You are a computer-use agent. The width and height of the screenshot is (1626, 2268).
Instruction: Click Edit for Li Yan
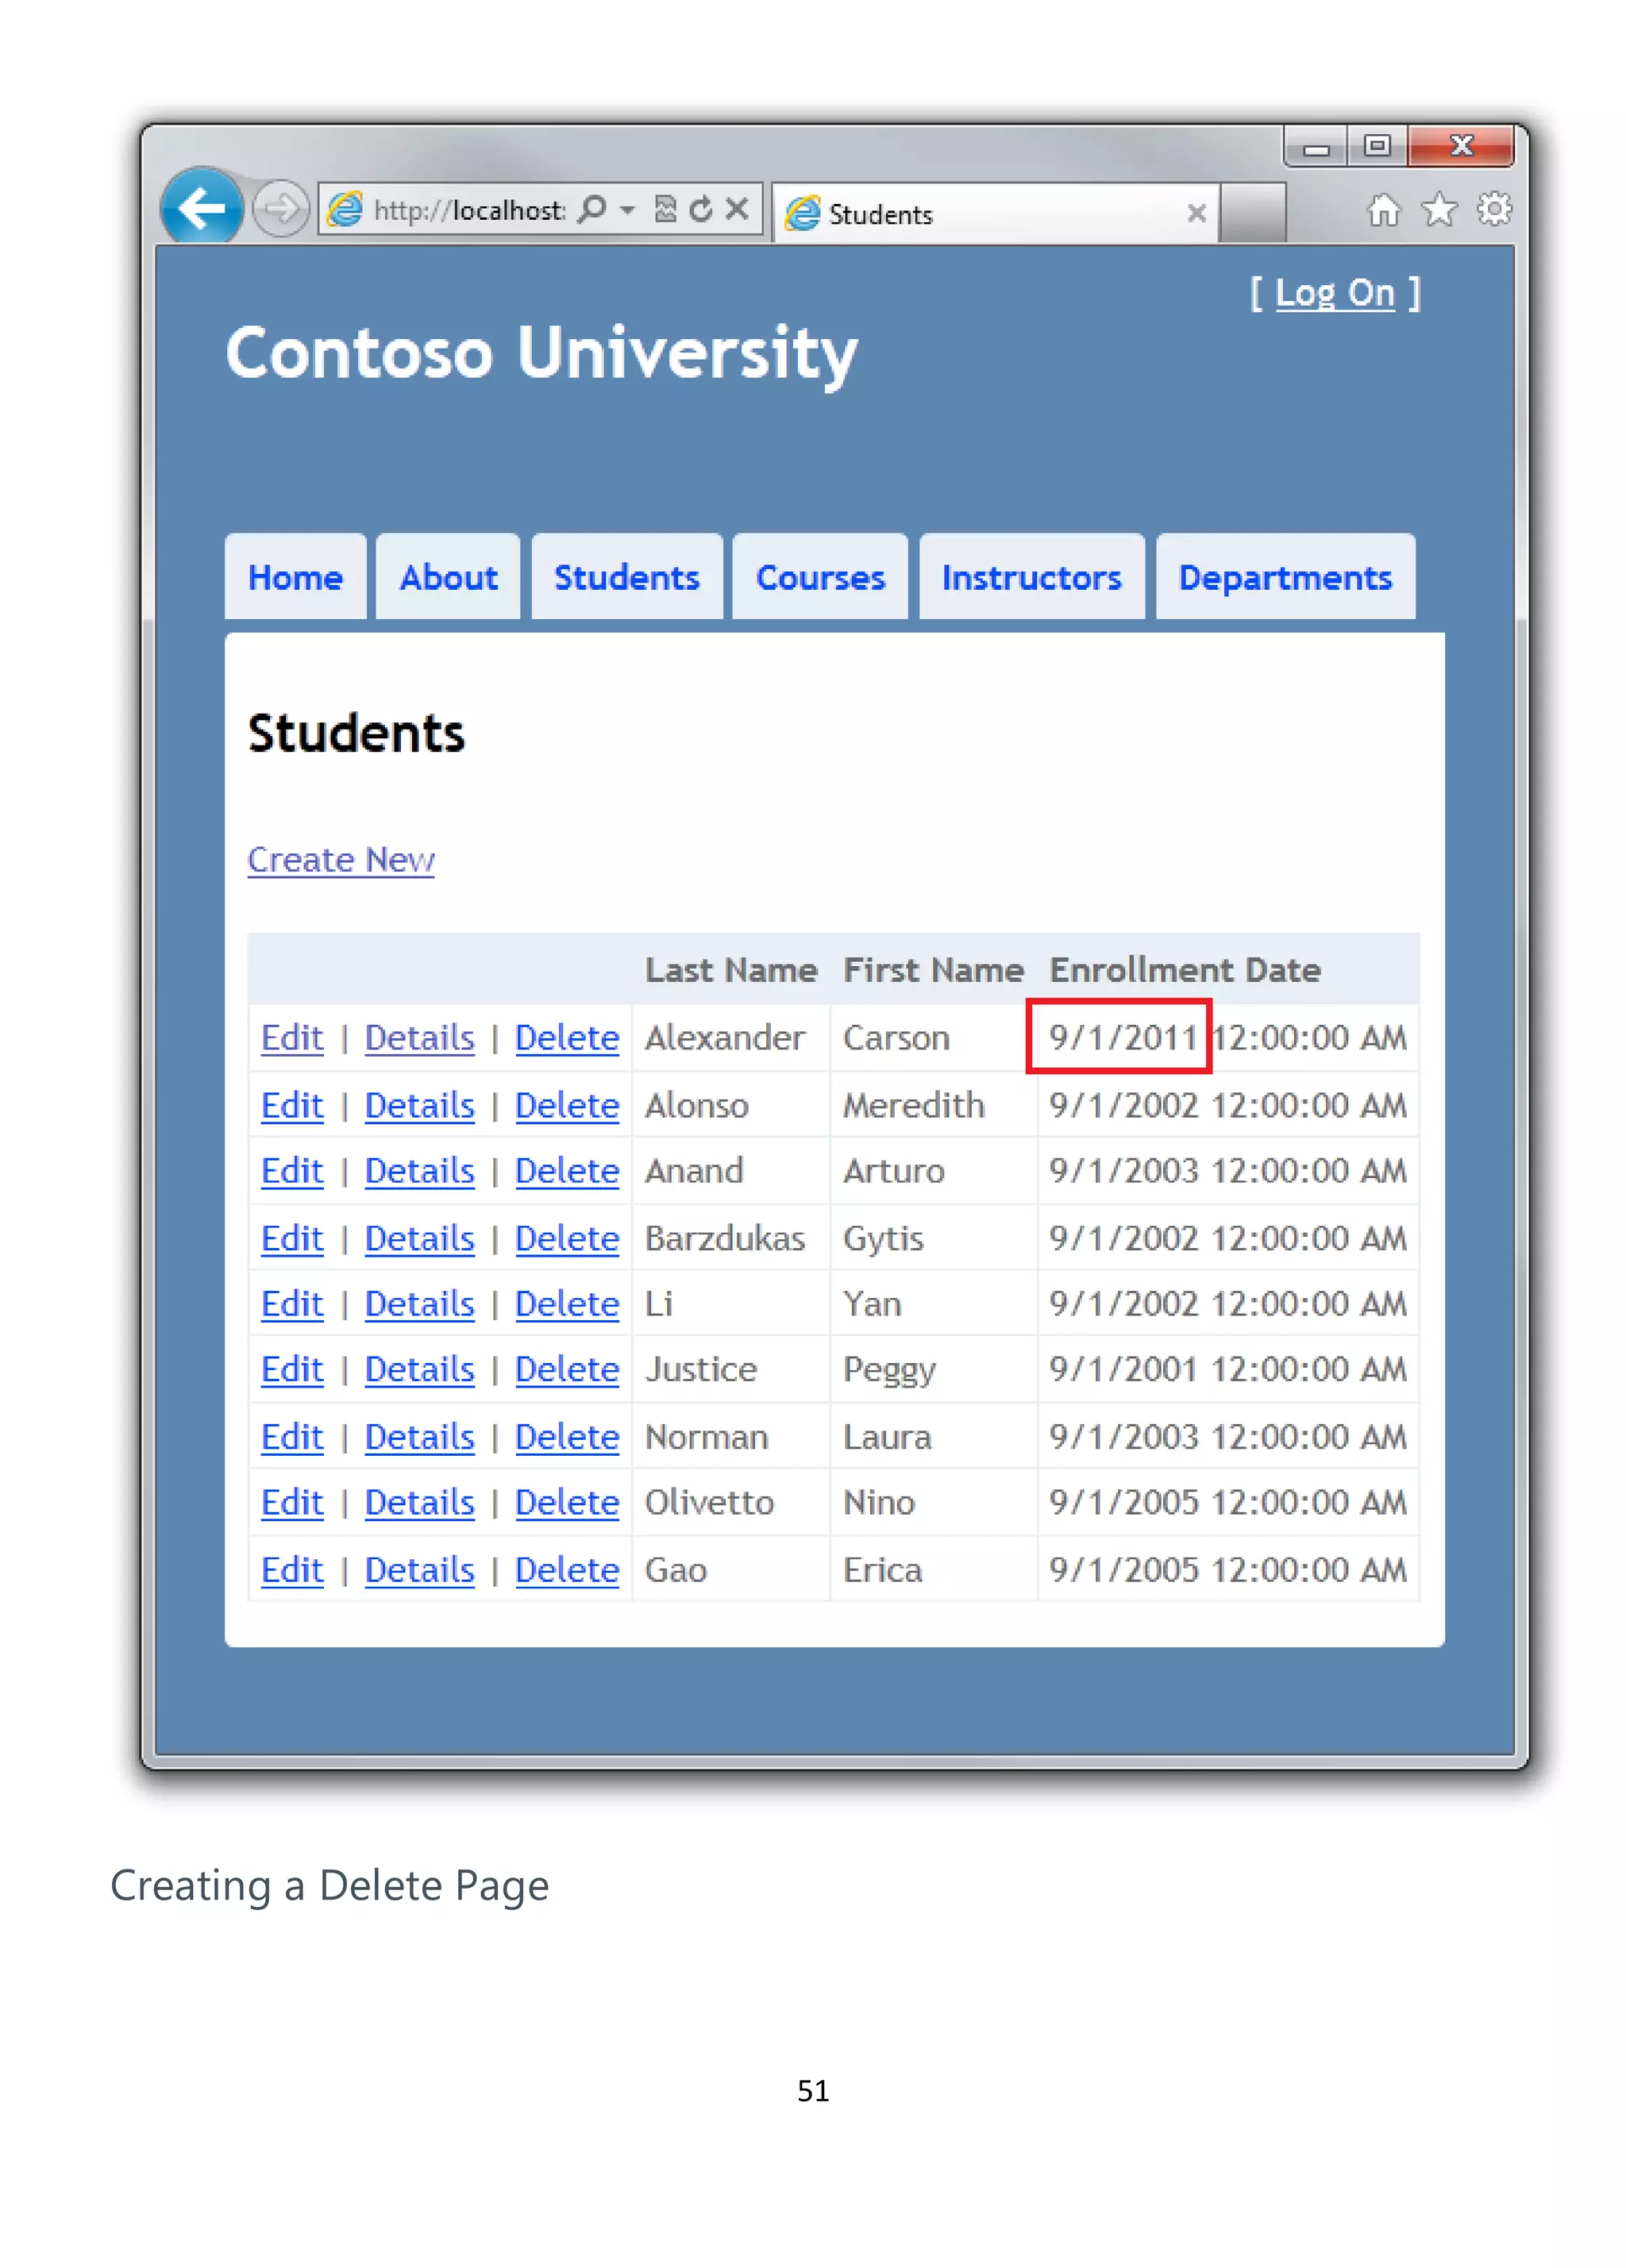292,1304
